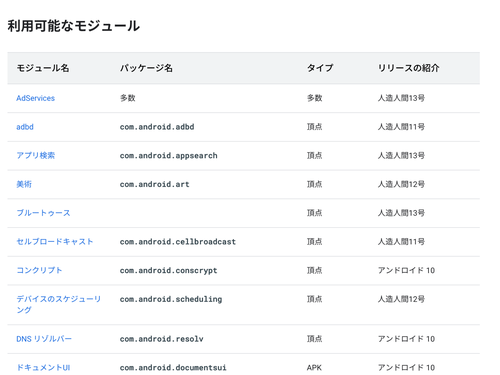Select the com.android.appsearch package name

point(169,155)
